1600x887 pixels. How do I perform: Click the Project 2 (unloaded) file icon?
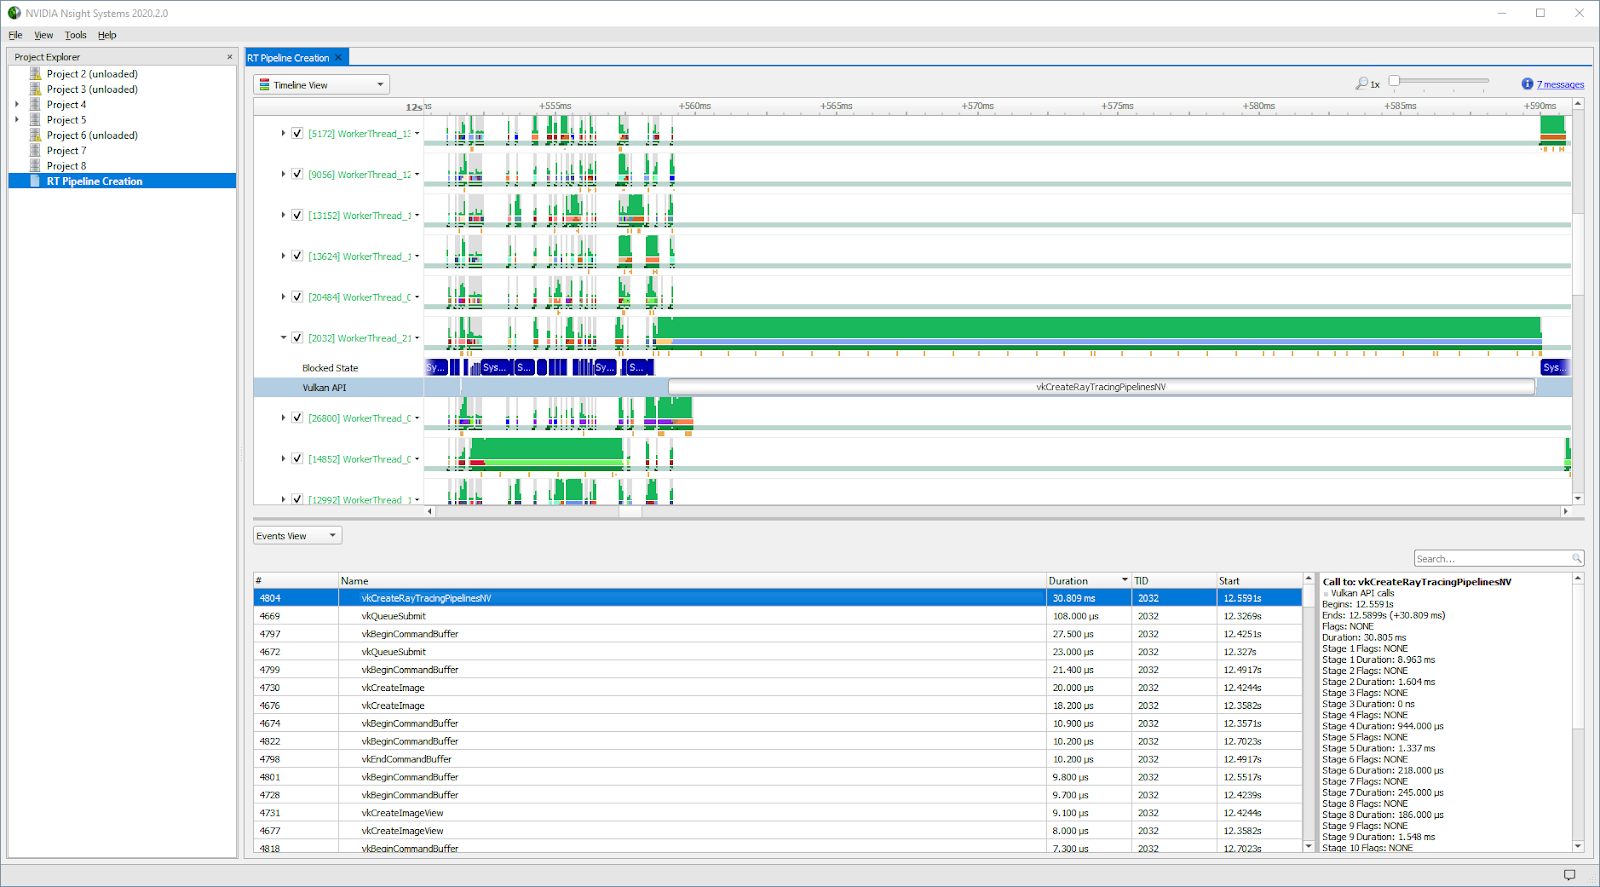(36, 74)
